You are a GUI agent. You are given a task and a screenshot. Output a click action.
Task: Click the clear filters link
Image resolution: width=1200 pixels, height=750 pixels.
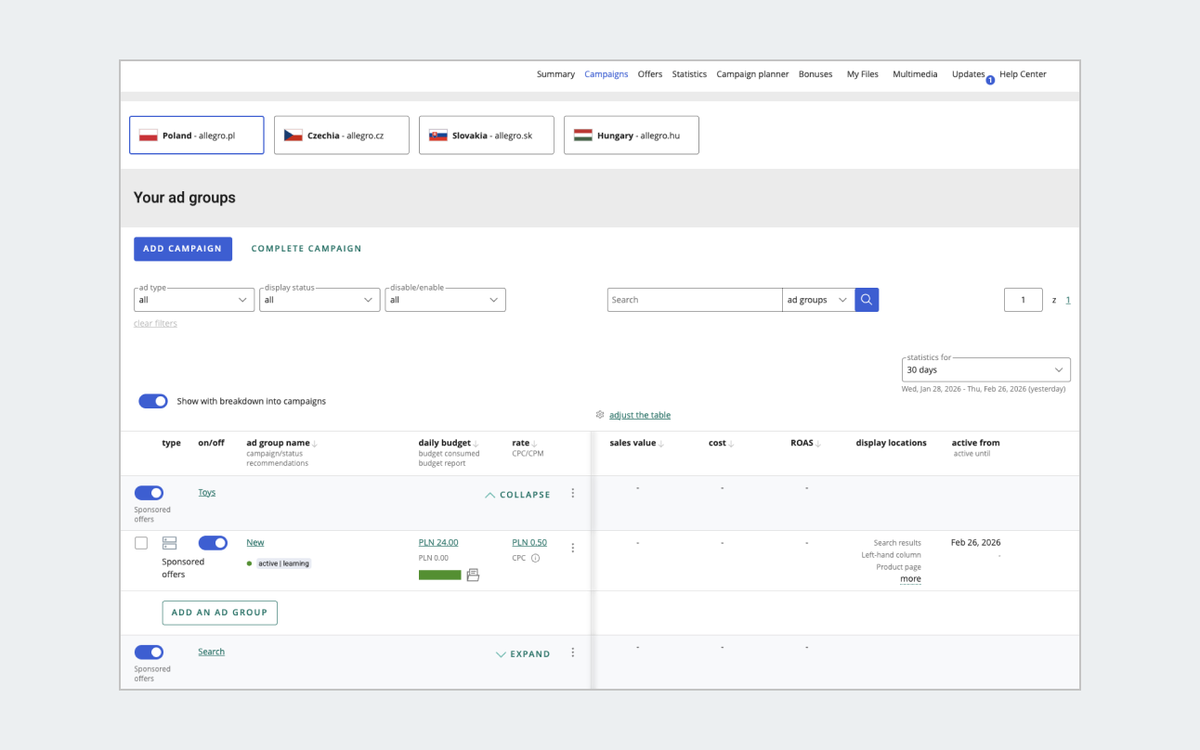[x=155, y=323]
